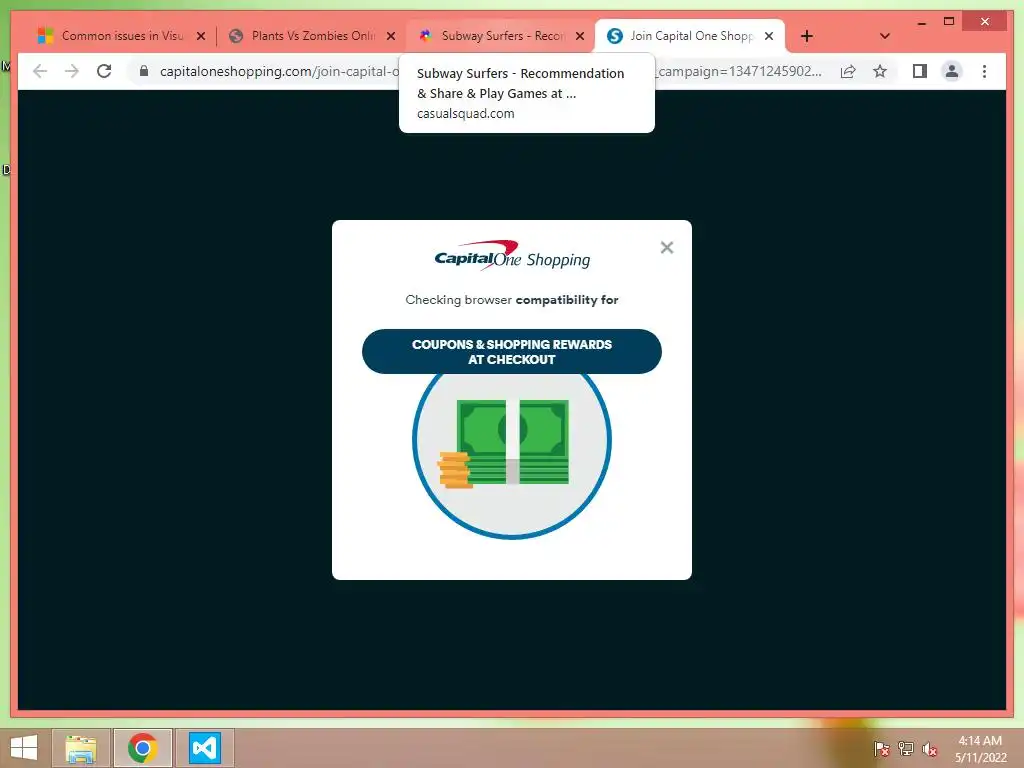This screenshot has width=1024, height=768.
Task: Go back to the previous page
Action: point(40,71)
